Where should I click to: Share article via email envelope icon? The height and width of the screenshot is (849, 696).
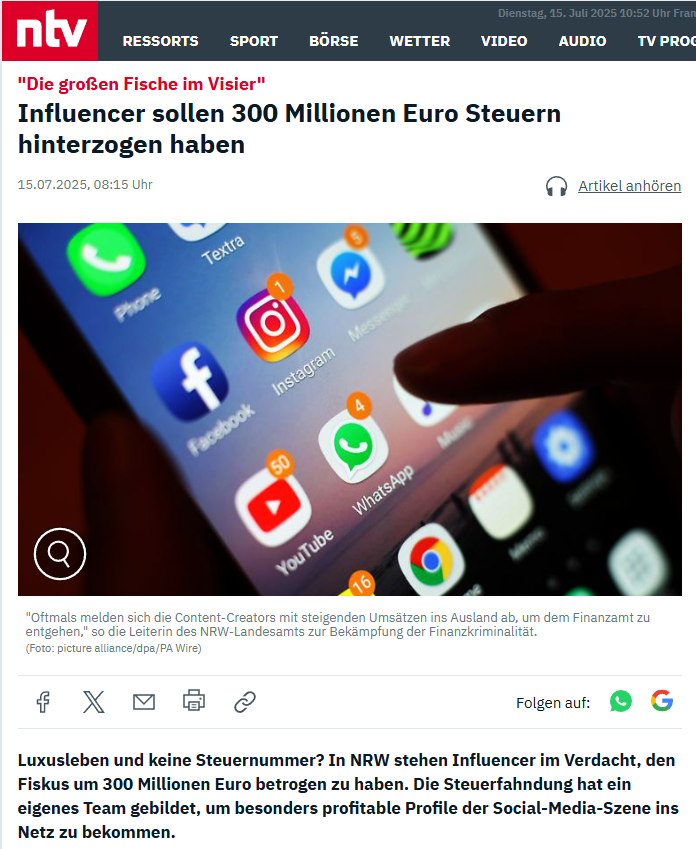pyautogui.click(x=144, y=702)
